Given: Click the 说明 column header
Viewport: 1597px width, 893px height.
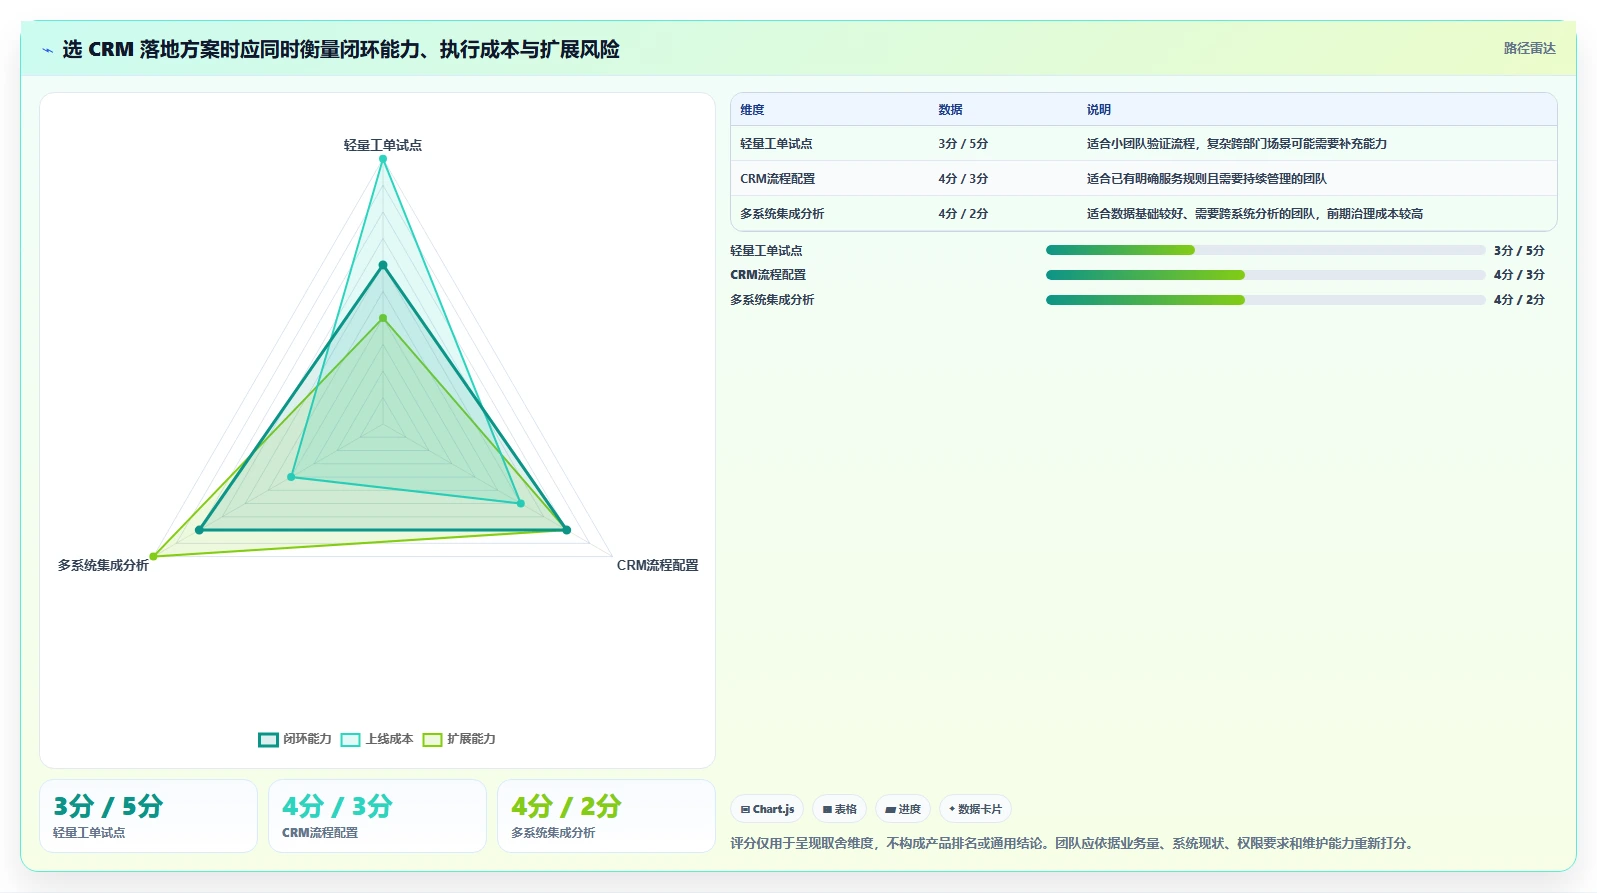Looking at the screenshot, I should tap(1099, 110).
